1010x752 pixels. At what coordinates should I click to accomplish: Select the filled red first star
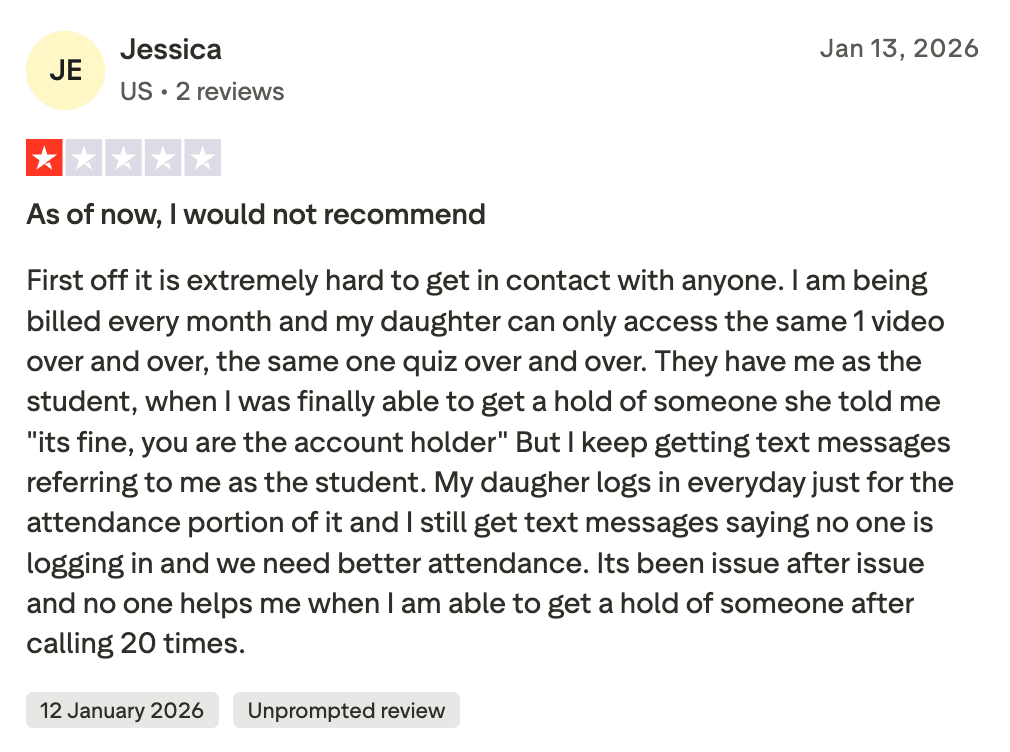tap(44, 158)
